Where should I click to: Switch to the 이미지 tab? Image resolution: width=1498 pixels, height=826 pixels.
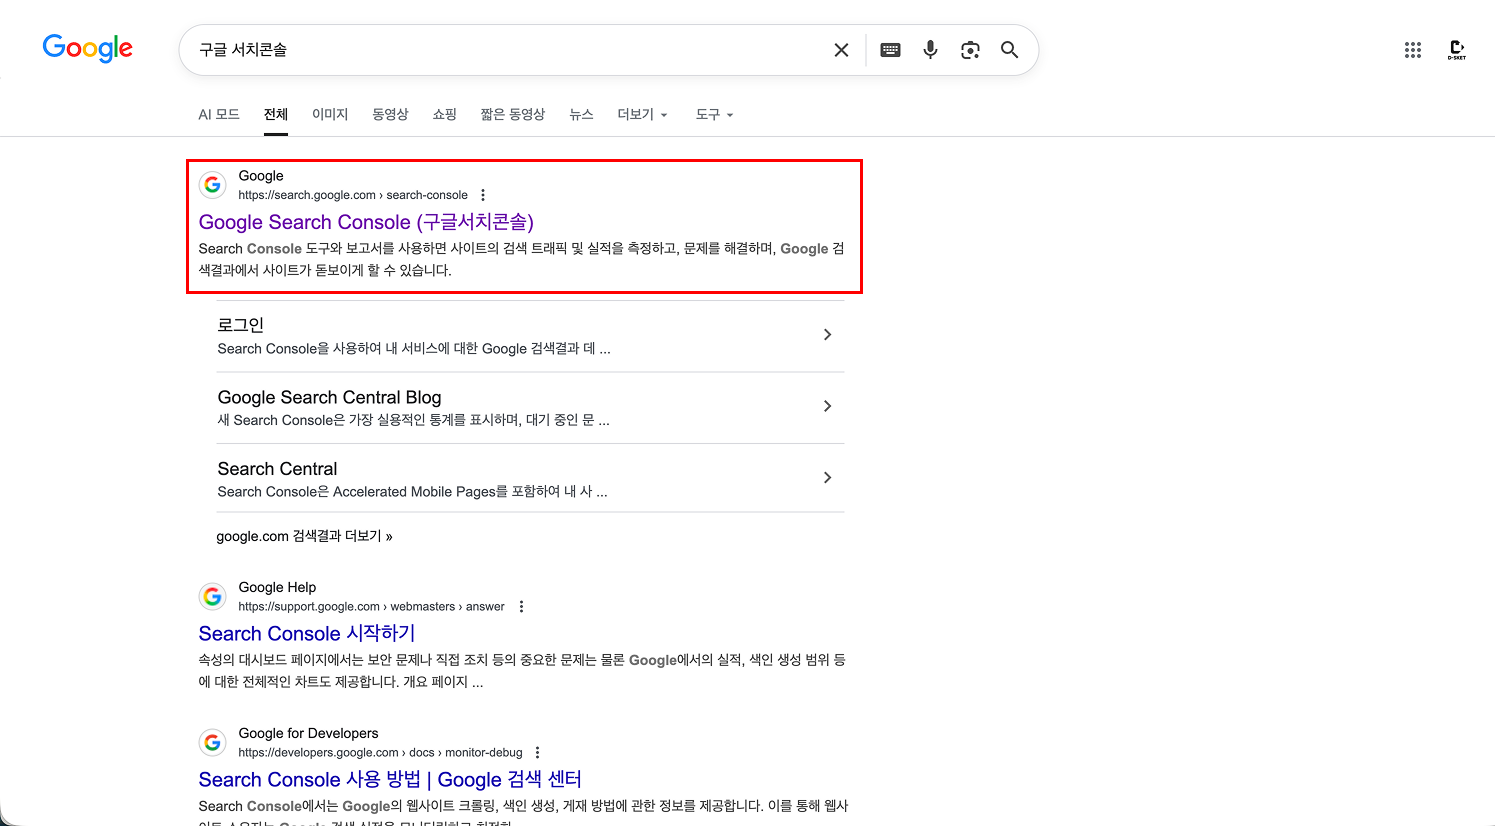point(330,114)
